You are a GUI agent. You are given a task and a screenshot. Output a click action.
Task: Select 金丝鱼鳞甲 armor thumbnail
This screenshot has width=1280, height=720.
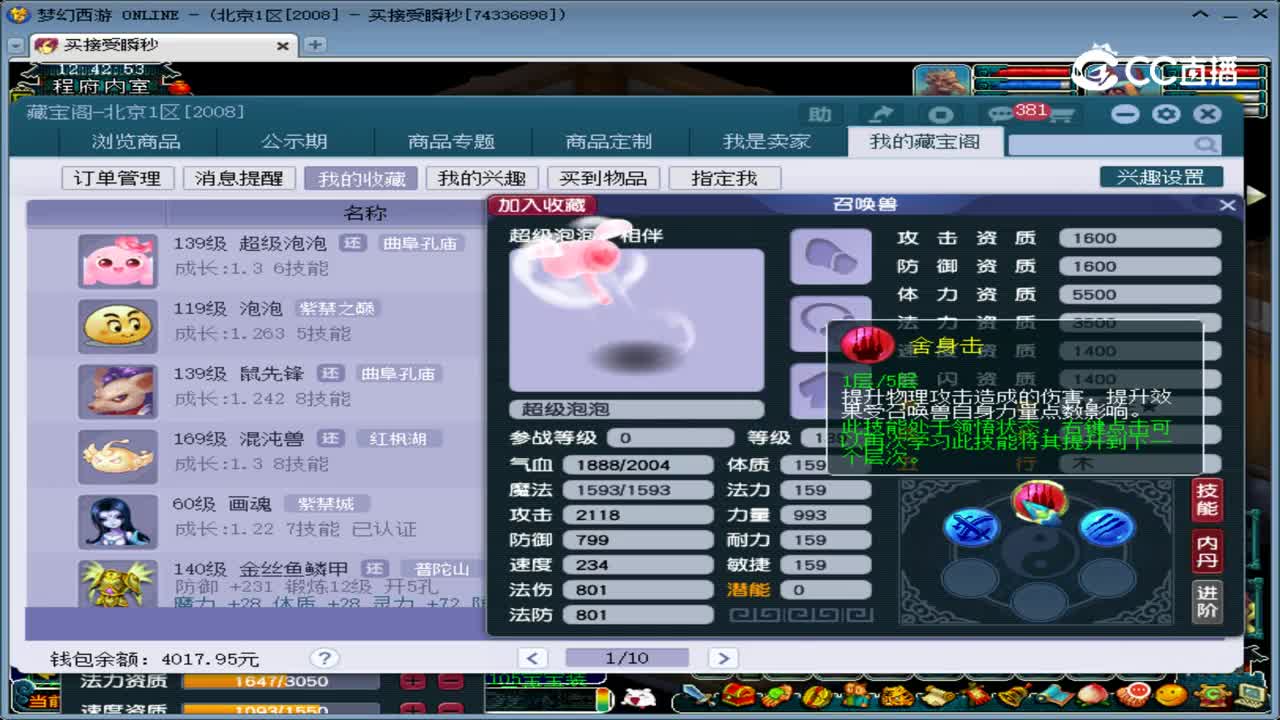[118, 584]
